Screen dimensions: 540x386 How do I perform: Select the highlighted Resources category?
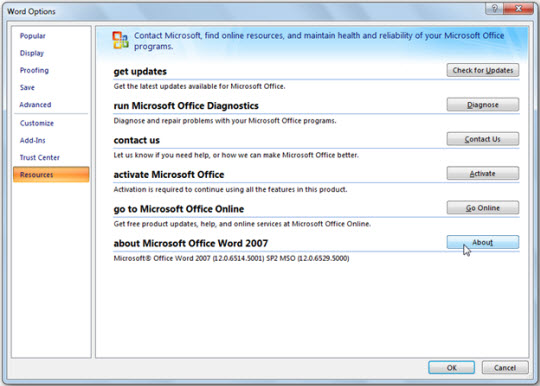tap(51, 175)
